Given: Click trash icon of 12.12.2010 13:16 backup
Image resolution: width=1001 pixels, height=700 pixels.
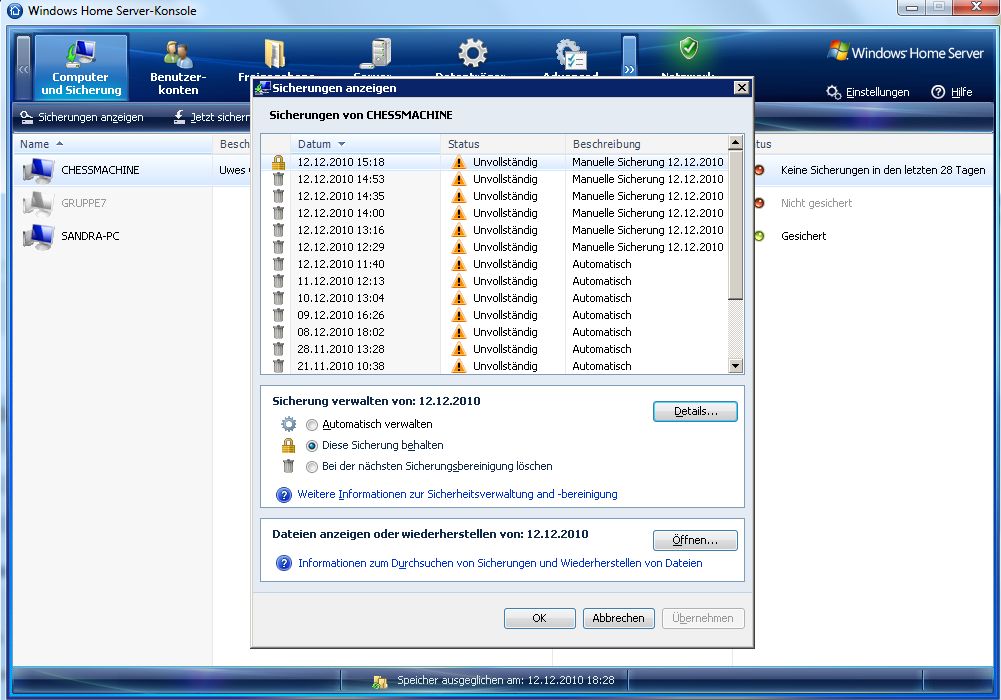Looking at the screenshot, I should (x=278, y=230).
